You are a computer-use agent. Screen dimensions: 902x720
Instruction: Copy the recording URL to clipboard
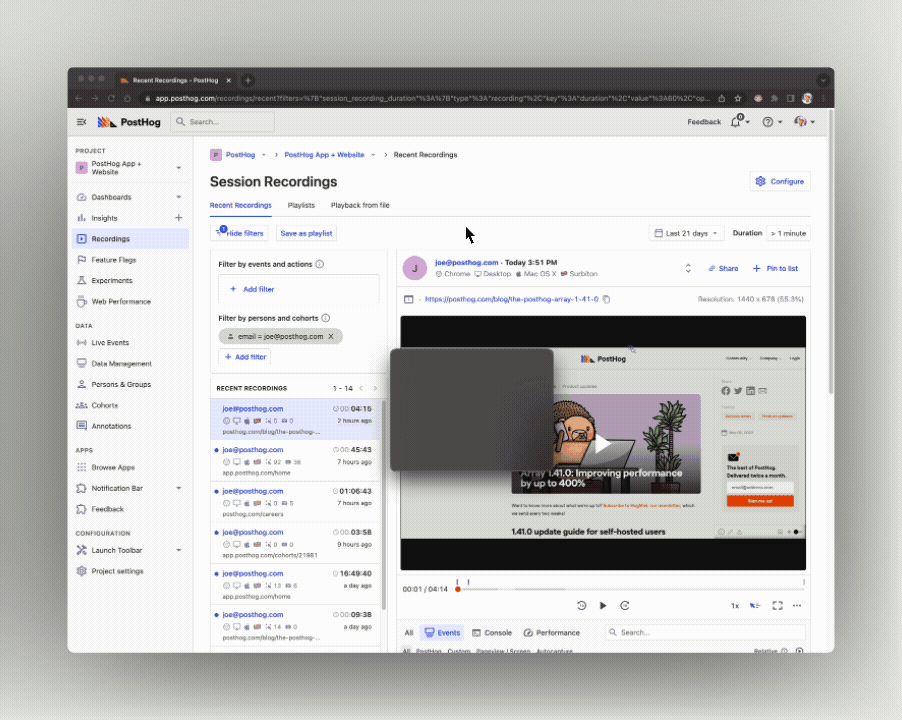[x=607, y=299]
